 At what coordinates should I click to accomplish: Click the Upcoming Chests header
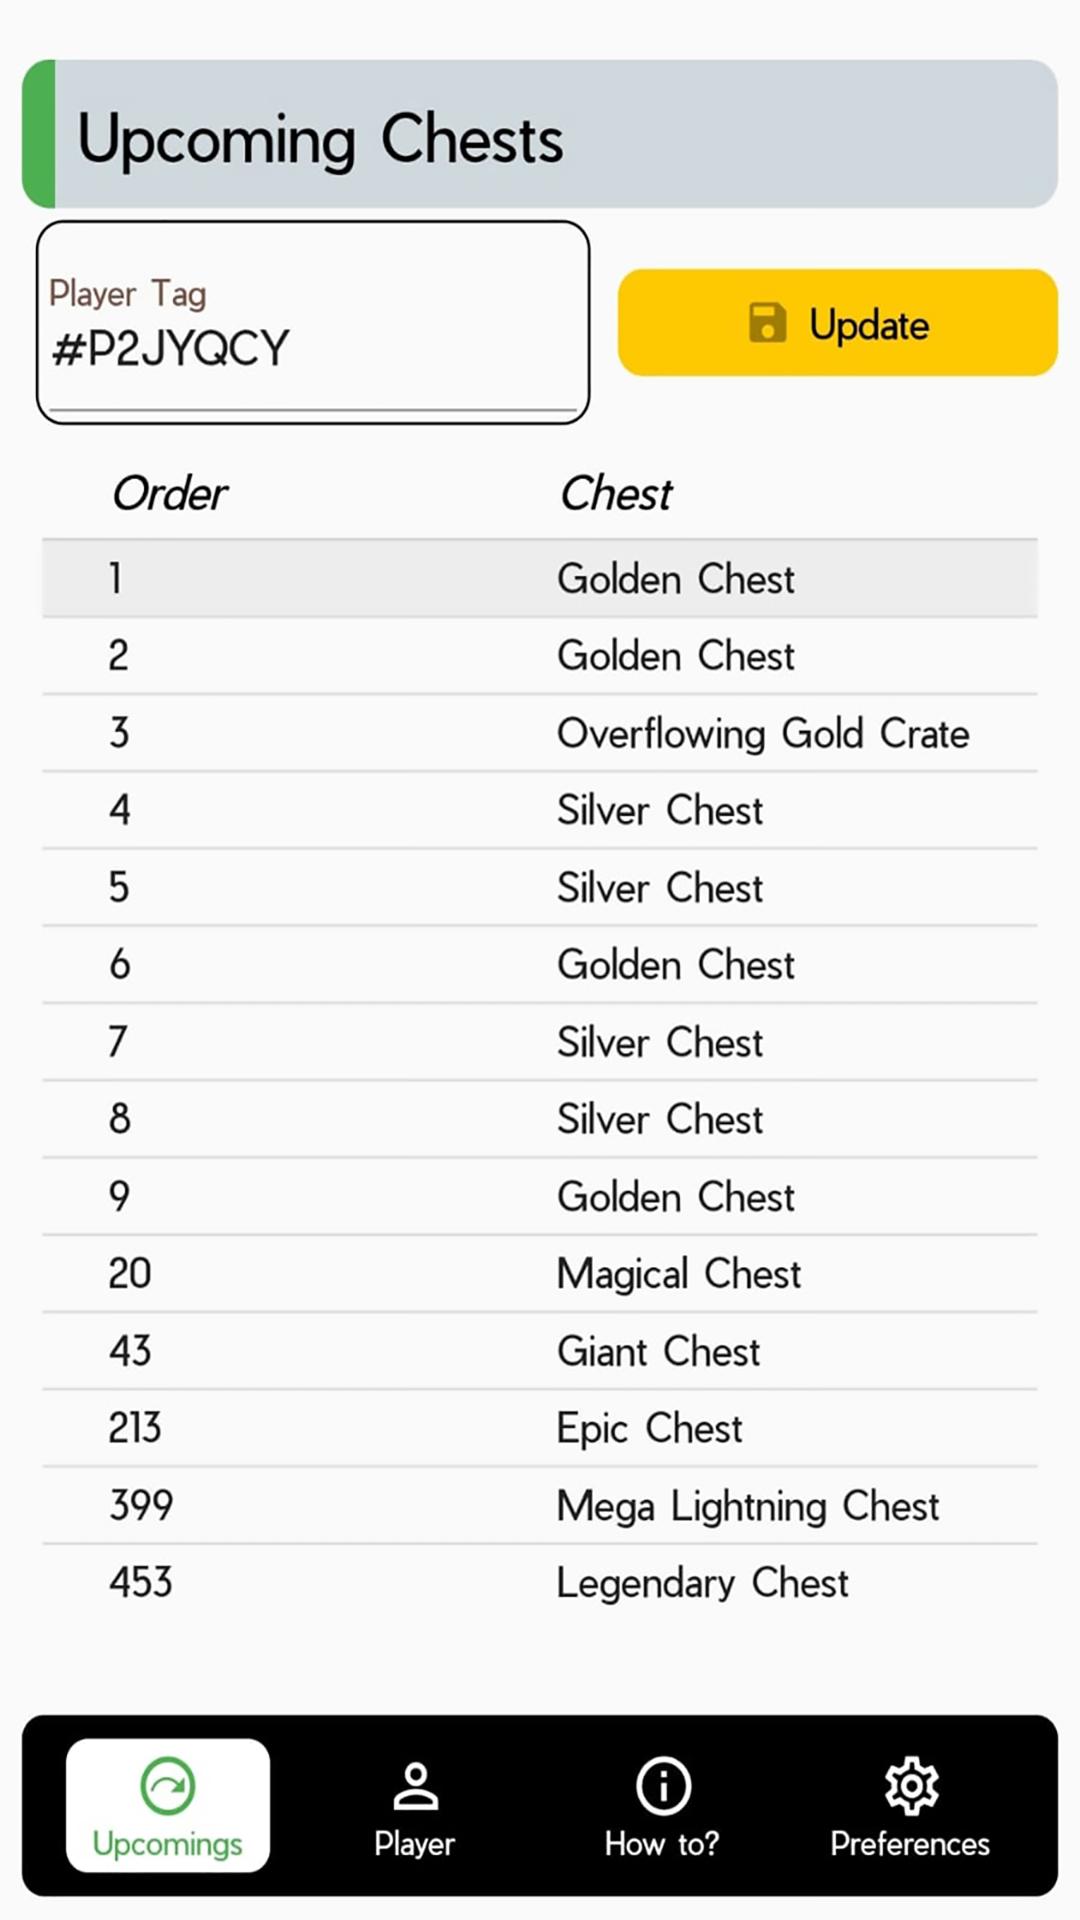[322, 138]
